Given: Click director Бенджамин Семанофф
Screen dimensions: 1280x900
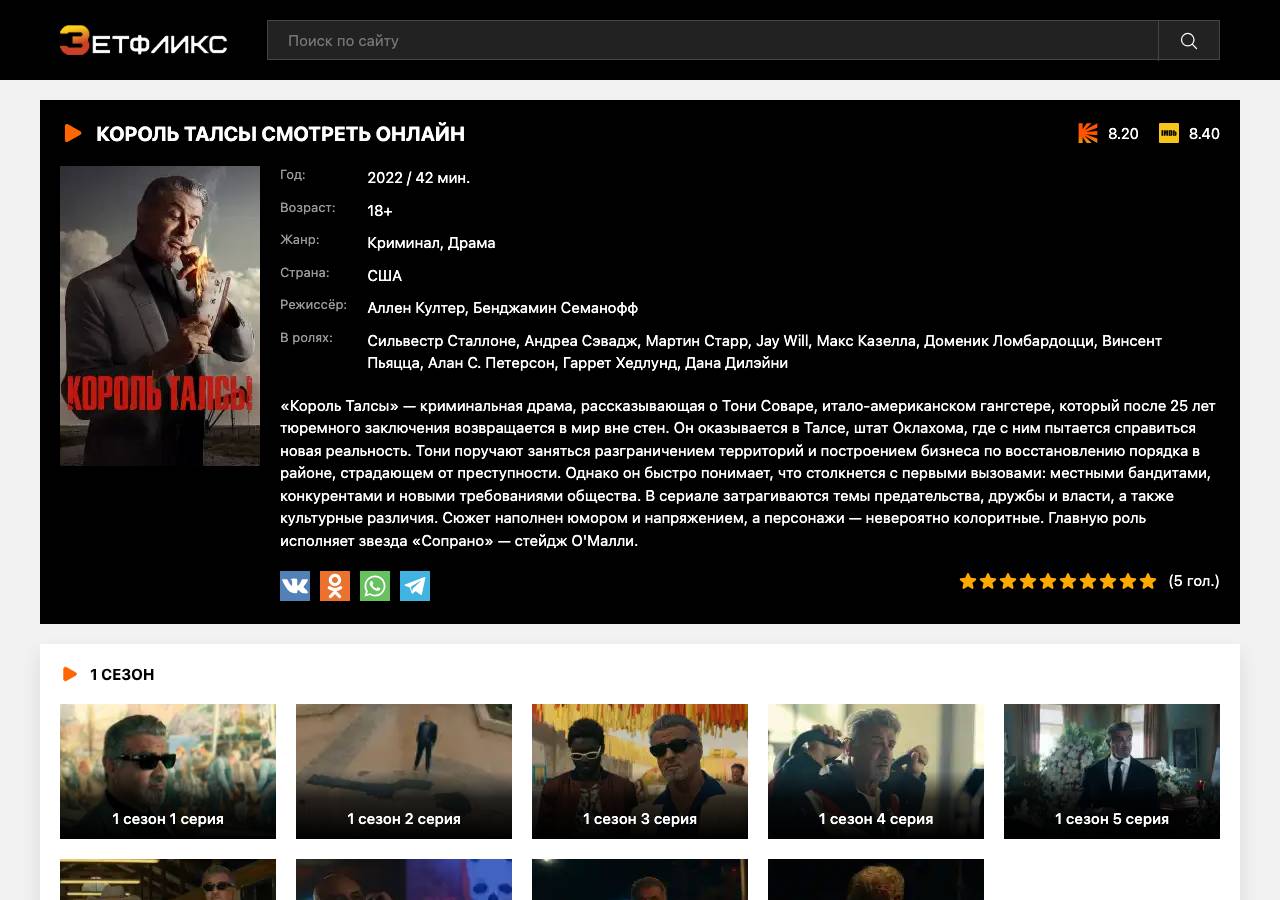Looking at the screenshot, I should tap(555, 308).
